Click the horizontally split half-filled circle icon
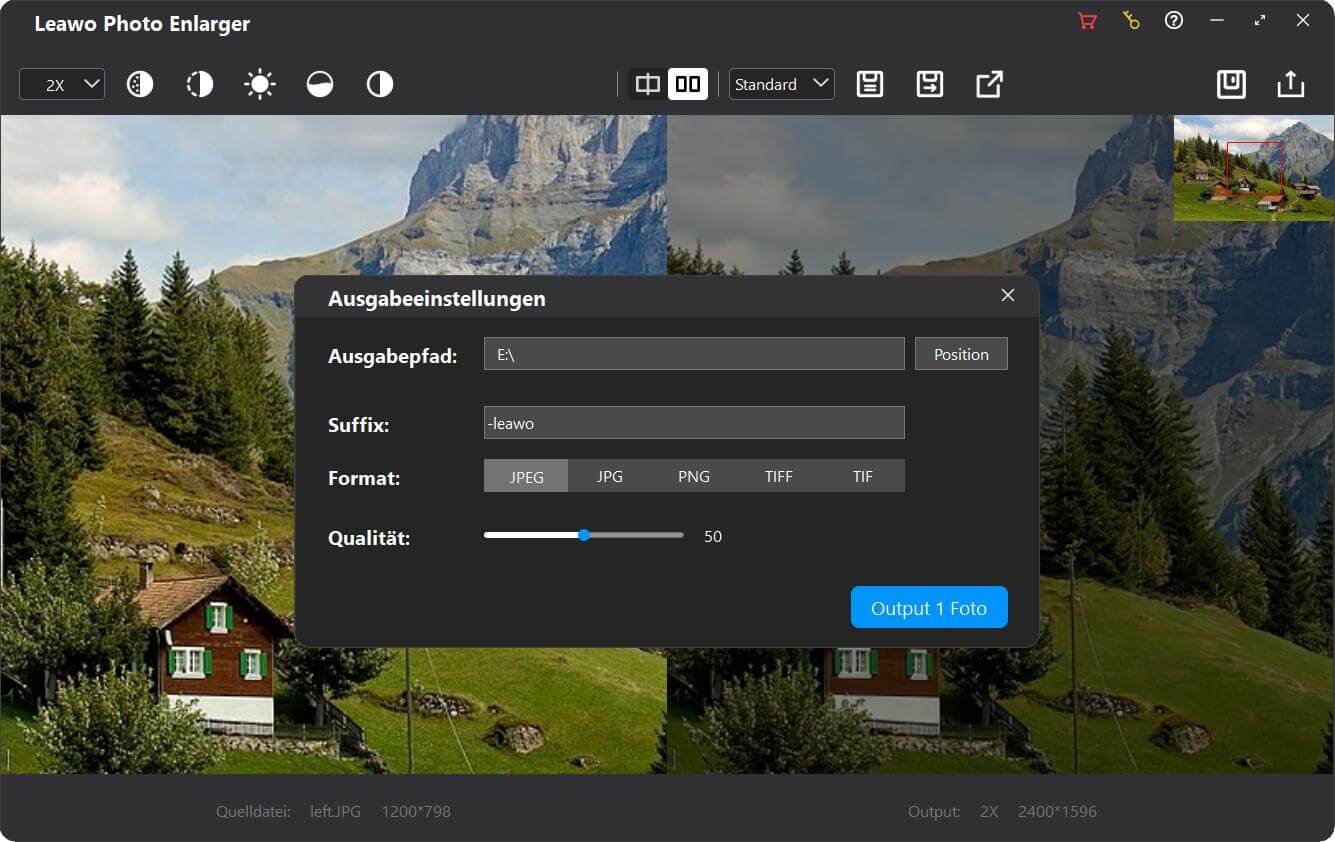This screenshot has height=842, width=1335. [x=320, y=85]
